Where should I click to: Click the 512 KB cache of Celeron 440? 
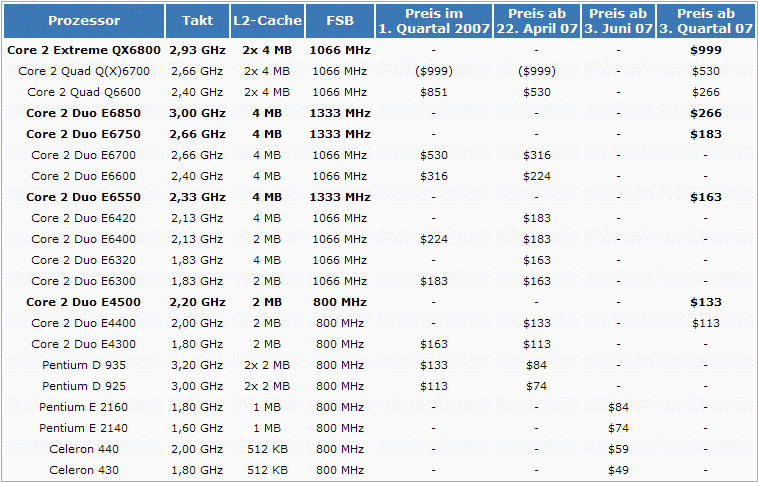pyautogui.click(x=267, y=449)
